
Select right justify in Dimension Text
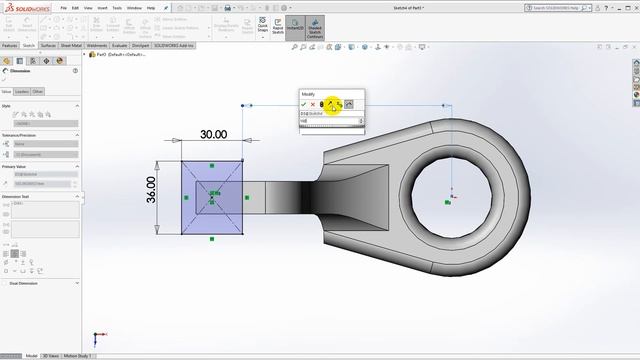23,253
